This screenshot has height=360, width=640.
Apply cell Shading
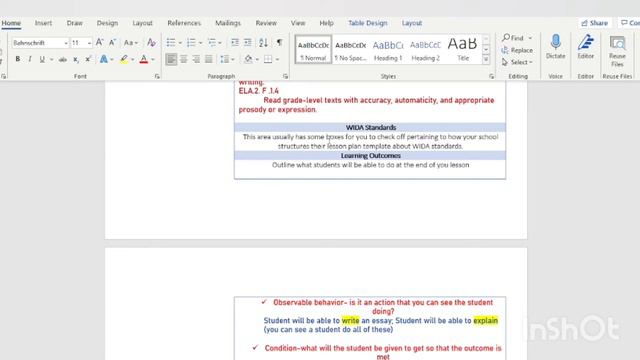tap(248, 60)
